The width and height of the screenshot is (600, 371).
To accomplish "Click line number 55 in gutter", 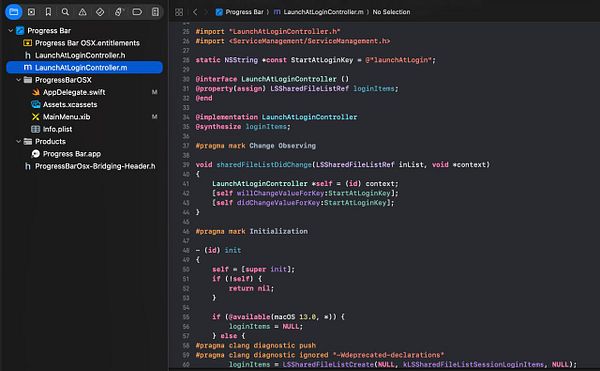I will [186, 317].
